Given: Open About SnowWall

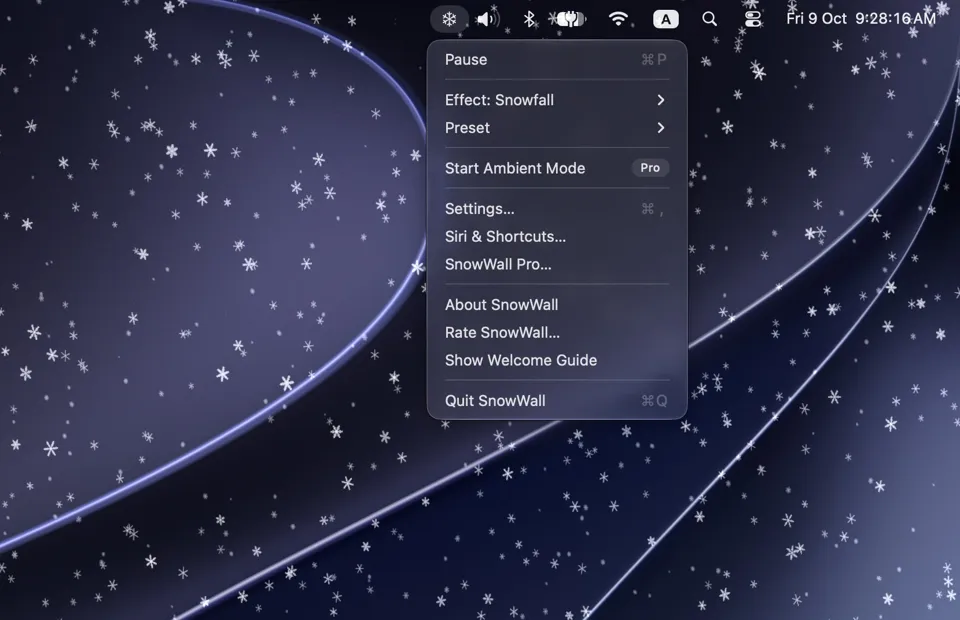Looking at the screenshot, I should pos(557,305).
